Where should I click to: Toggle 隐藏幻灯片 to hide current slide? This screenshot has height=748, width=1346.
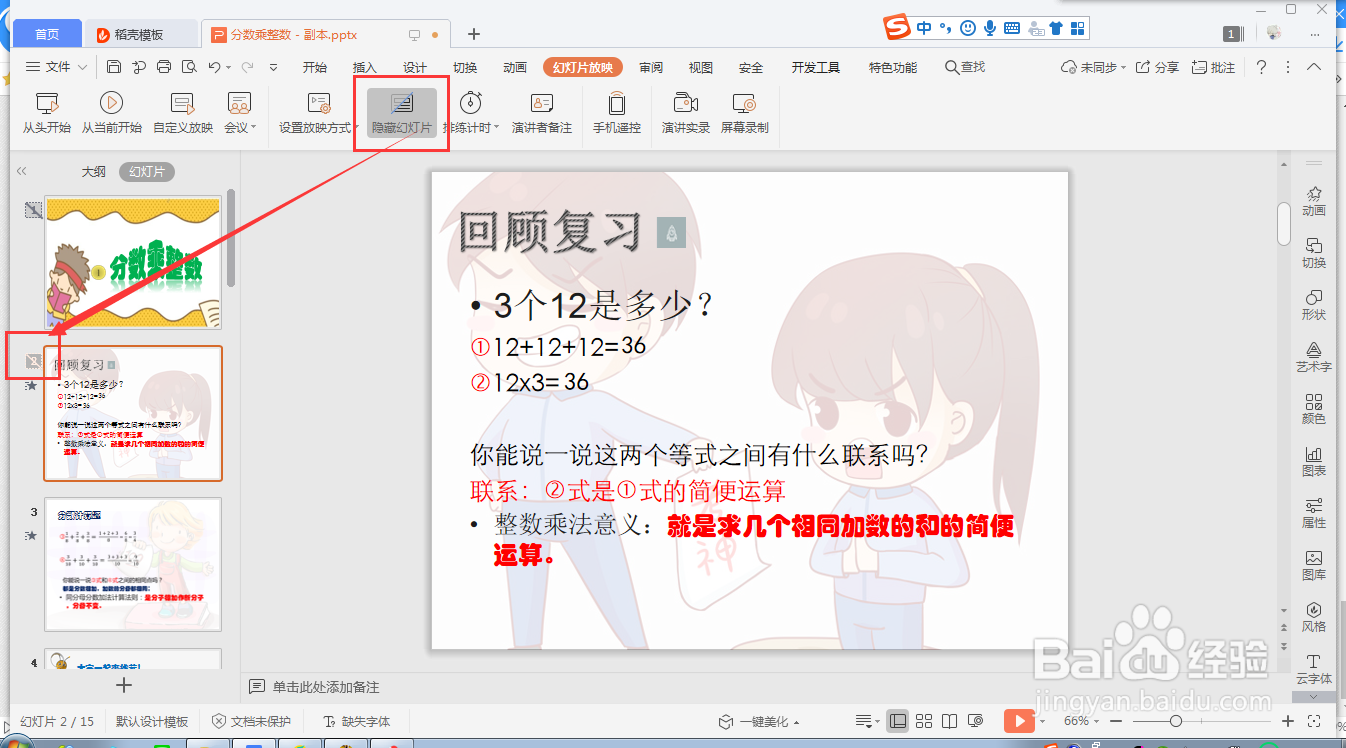(x=401, y=110)
